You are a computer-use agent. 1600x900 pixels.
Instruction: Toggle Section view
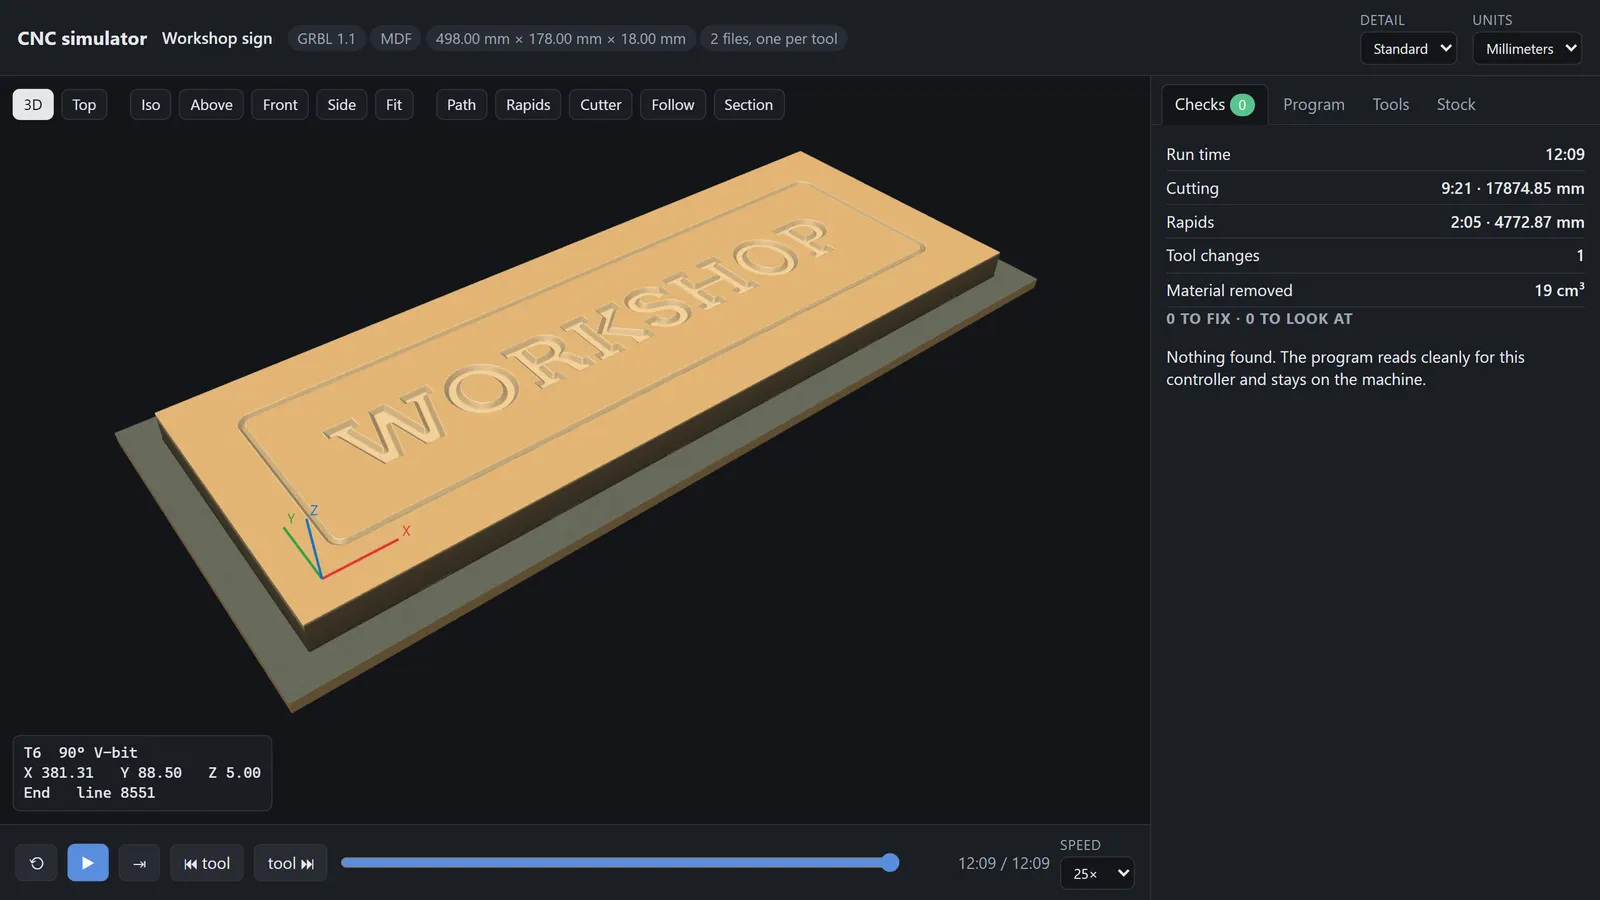click(749, 105)
